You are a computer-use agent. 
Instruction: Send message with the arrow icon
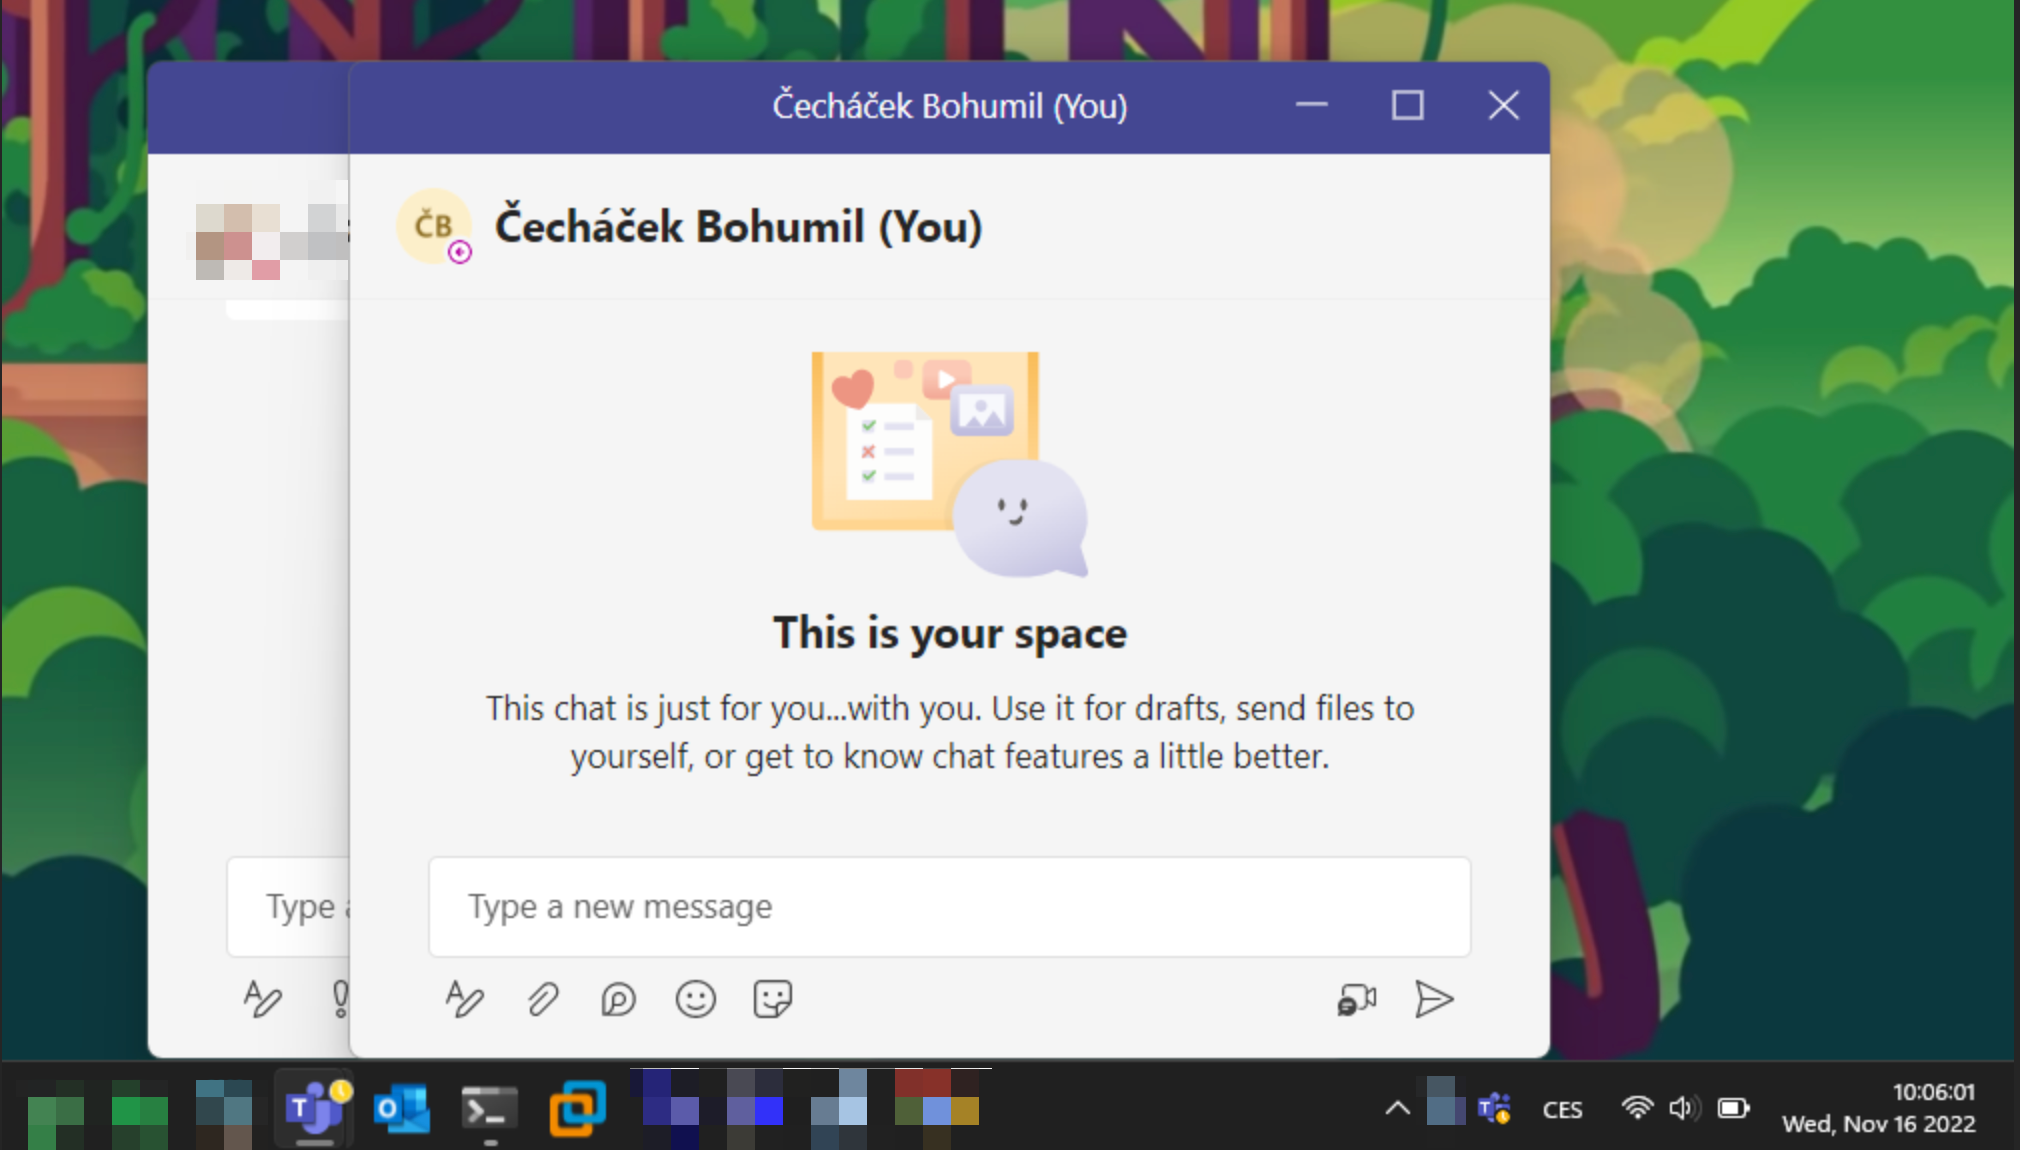(1433, 999)
